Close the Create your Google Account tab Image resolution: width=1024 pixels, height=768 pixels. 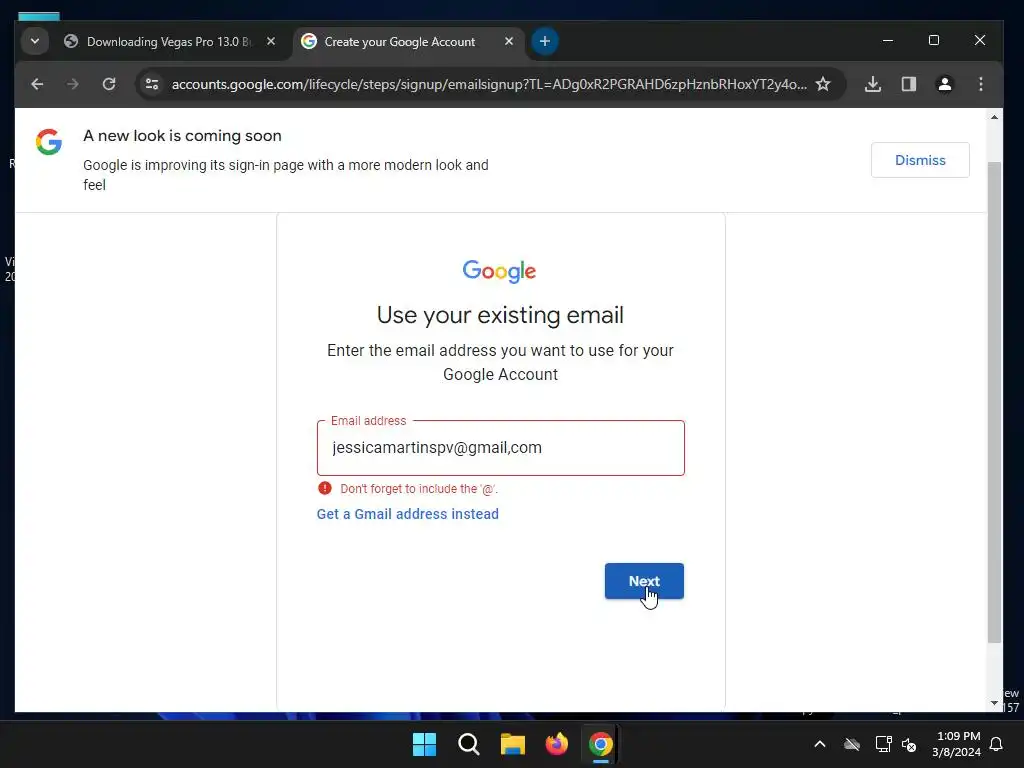point(509,41)
